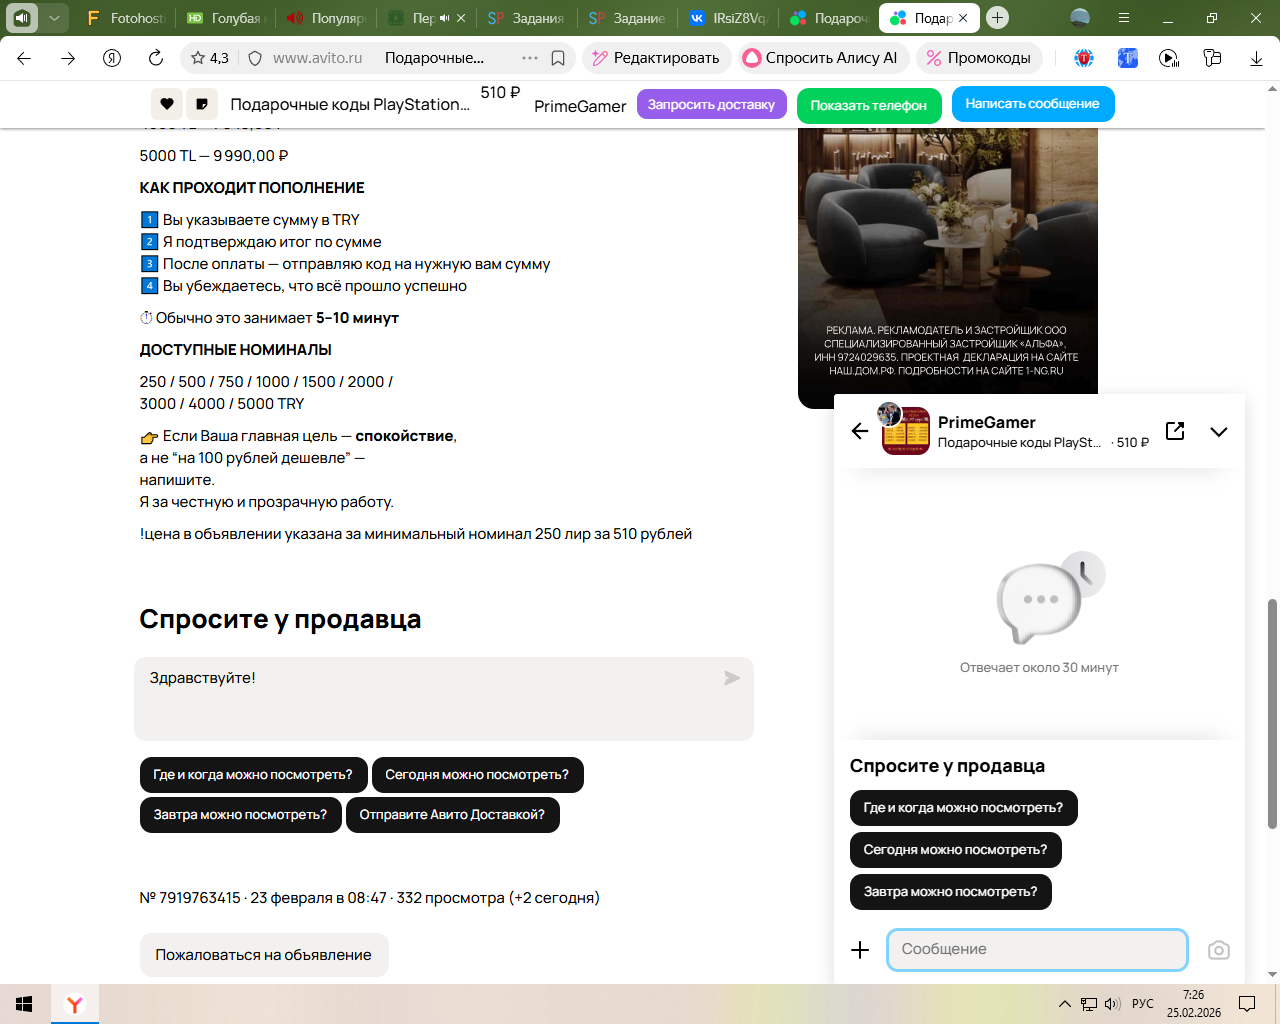Image resolution: width=1280 pixels, height=1024 pixels.
Task: Open the PrimeGamer seller link in the header
Action: click(x=580, y=106)
